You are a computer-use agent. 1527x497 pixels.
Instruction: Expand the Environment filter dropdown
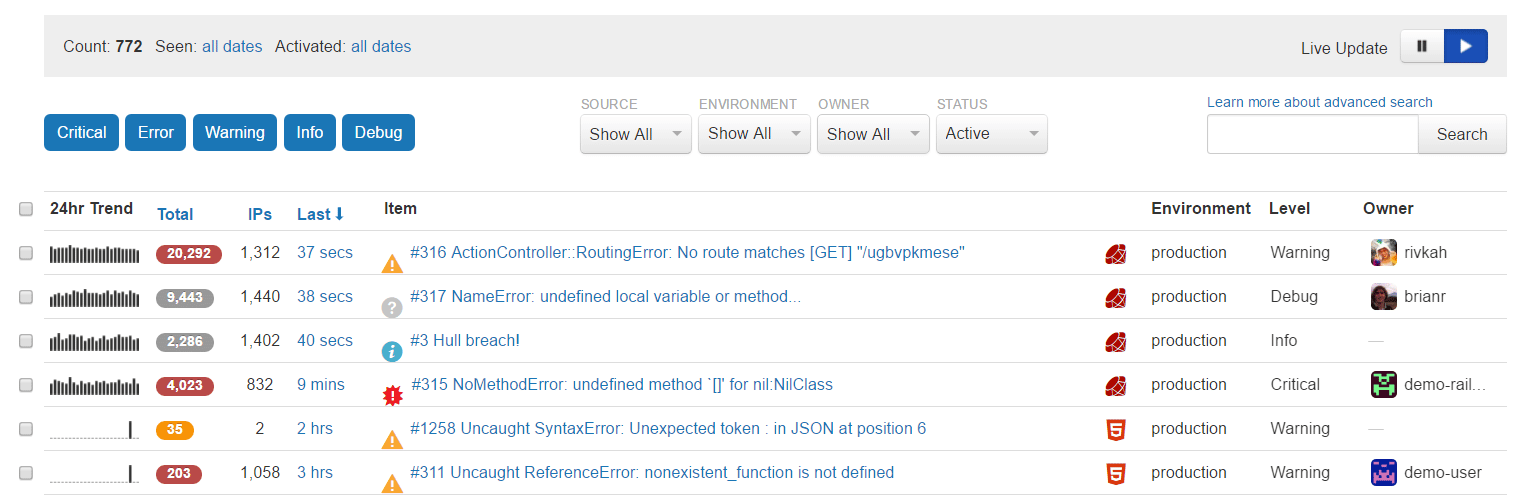click(754, 134)
